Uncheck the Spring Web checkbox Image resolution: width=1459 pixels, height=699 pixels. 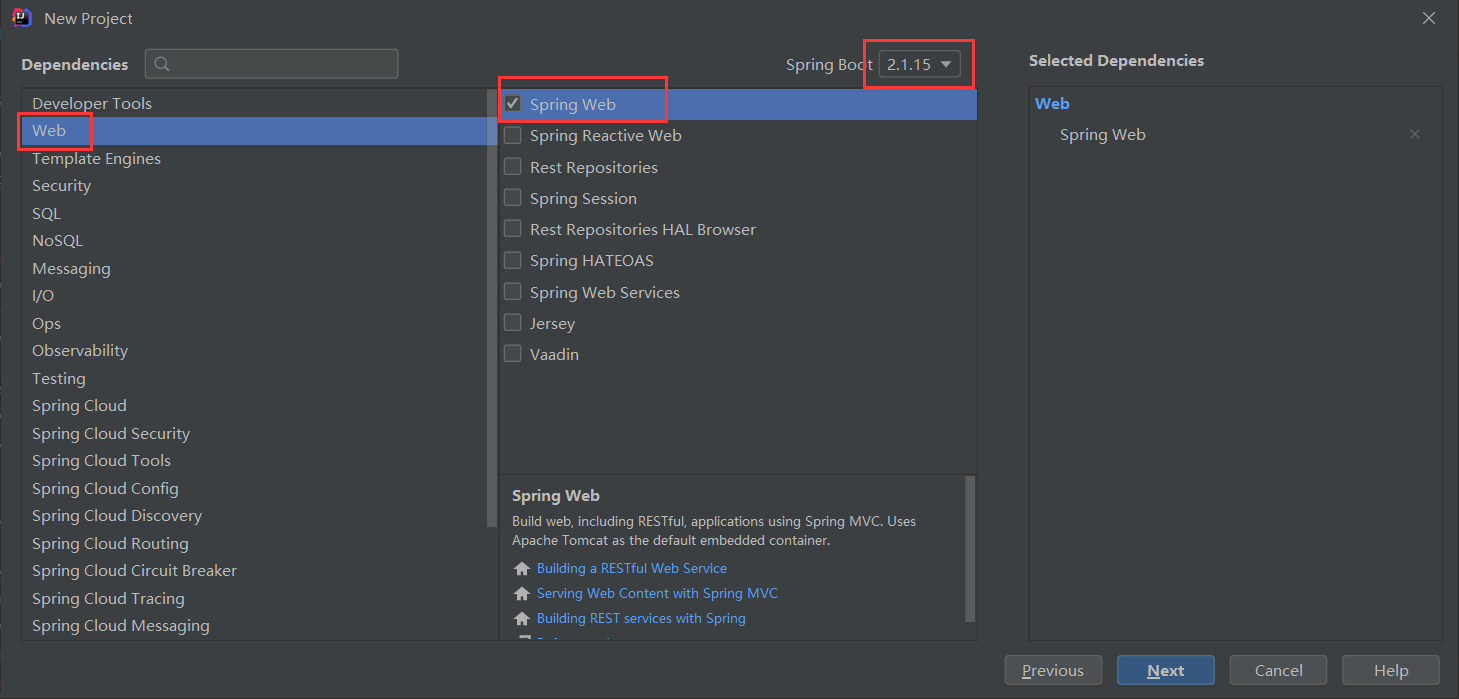[x=513, y=103]
